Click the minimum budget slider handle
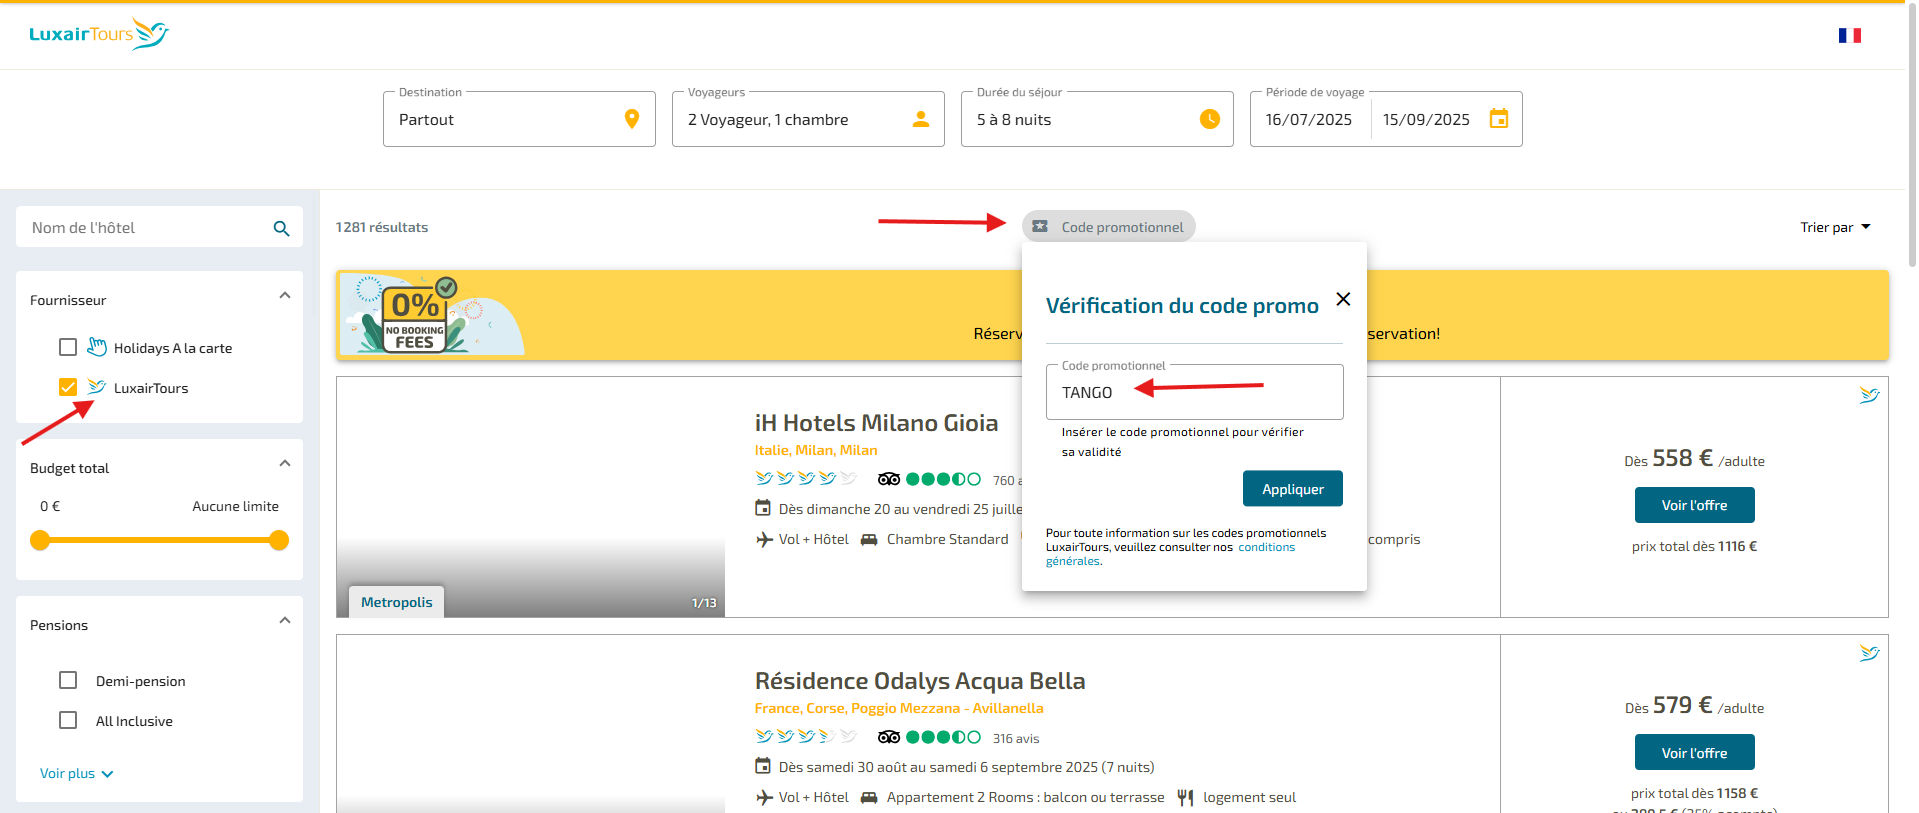The height and width of the screenshot is (813, 1919). (40, 540)
